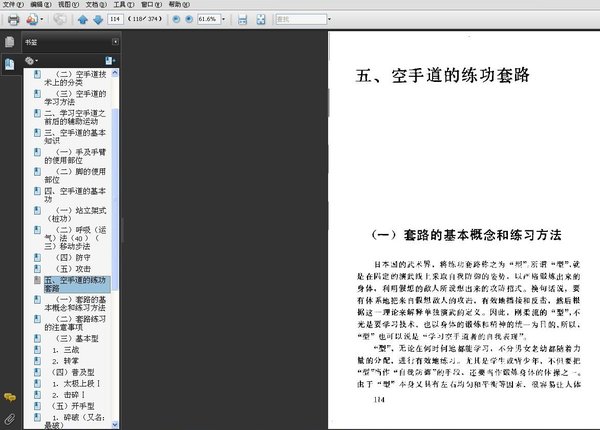Toggle the Bookmarks panel sidebar icon

coord(10,64)
